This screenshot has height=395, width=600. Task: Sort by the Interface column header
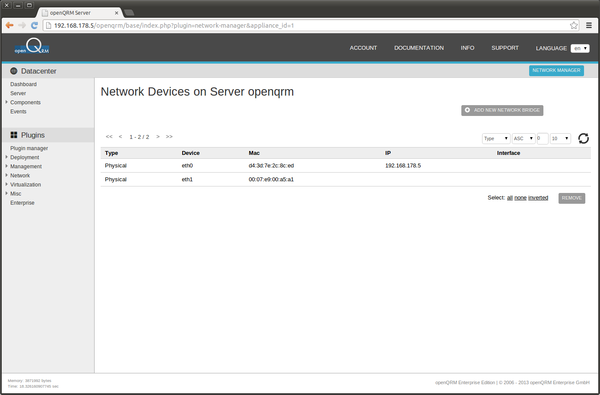pyautogui.click(x=508, y=153)
